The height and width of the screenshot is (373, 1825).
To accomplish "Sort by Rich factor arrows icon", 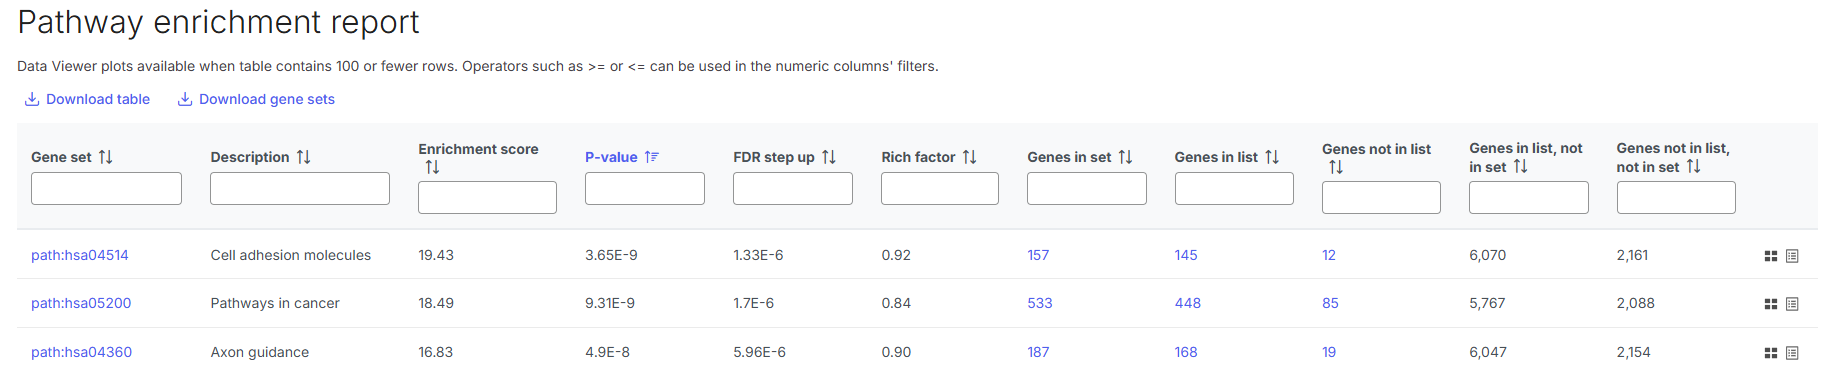I will point(969,157).
